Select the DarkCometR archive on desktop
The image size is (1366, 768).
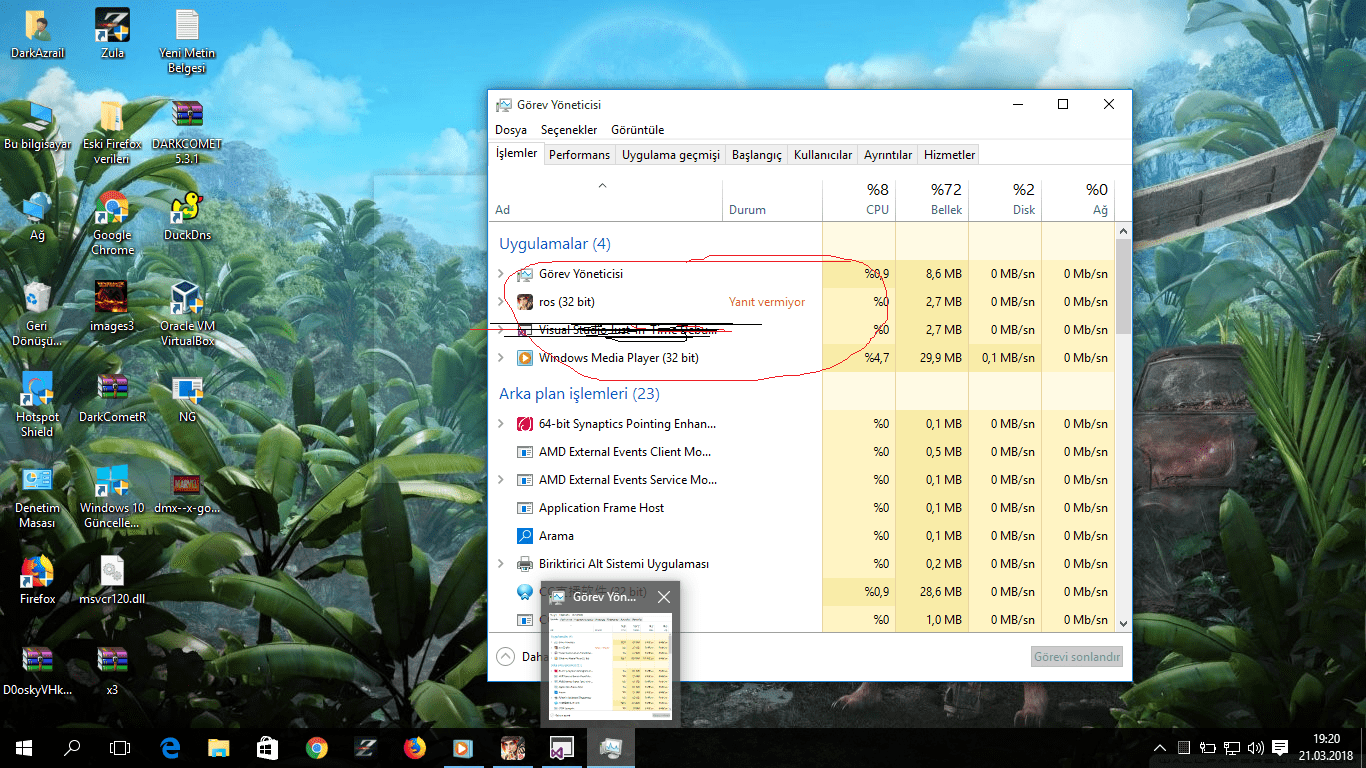coord(112,398)
